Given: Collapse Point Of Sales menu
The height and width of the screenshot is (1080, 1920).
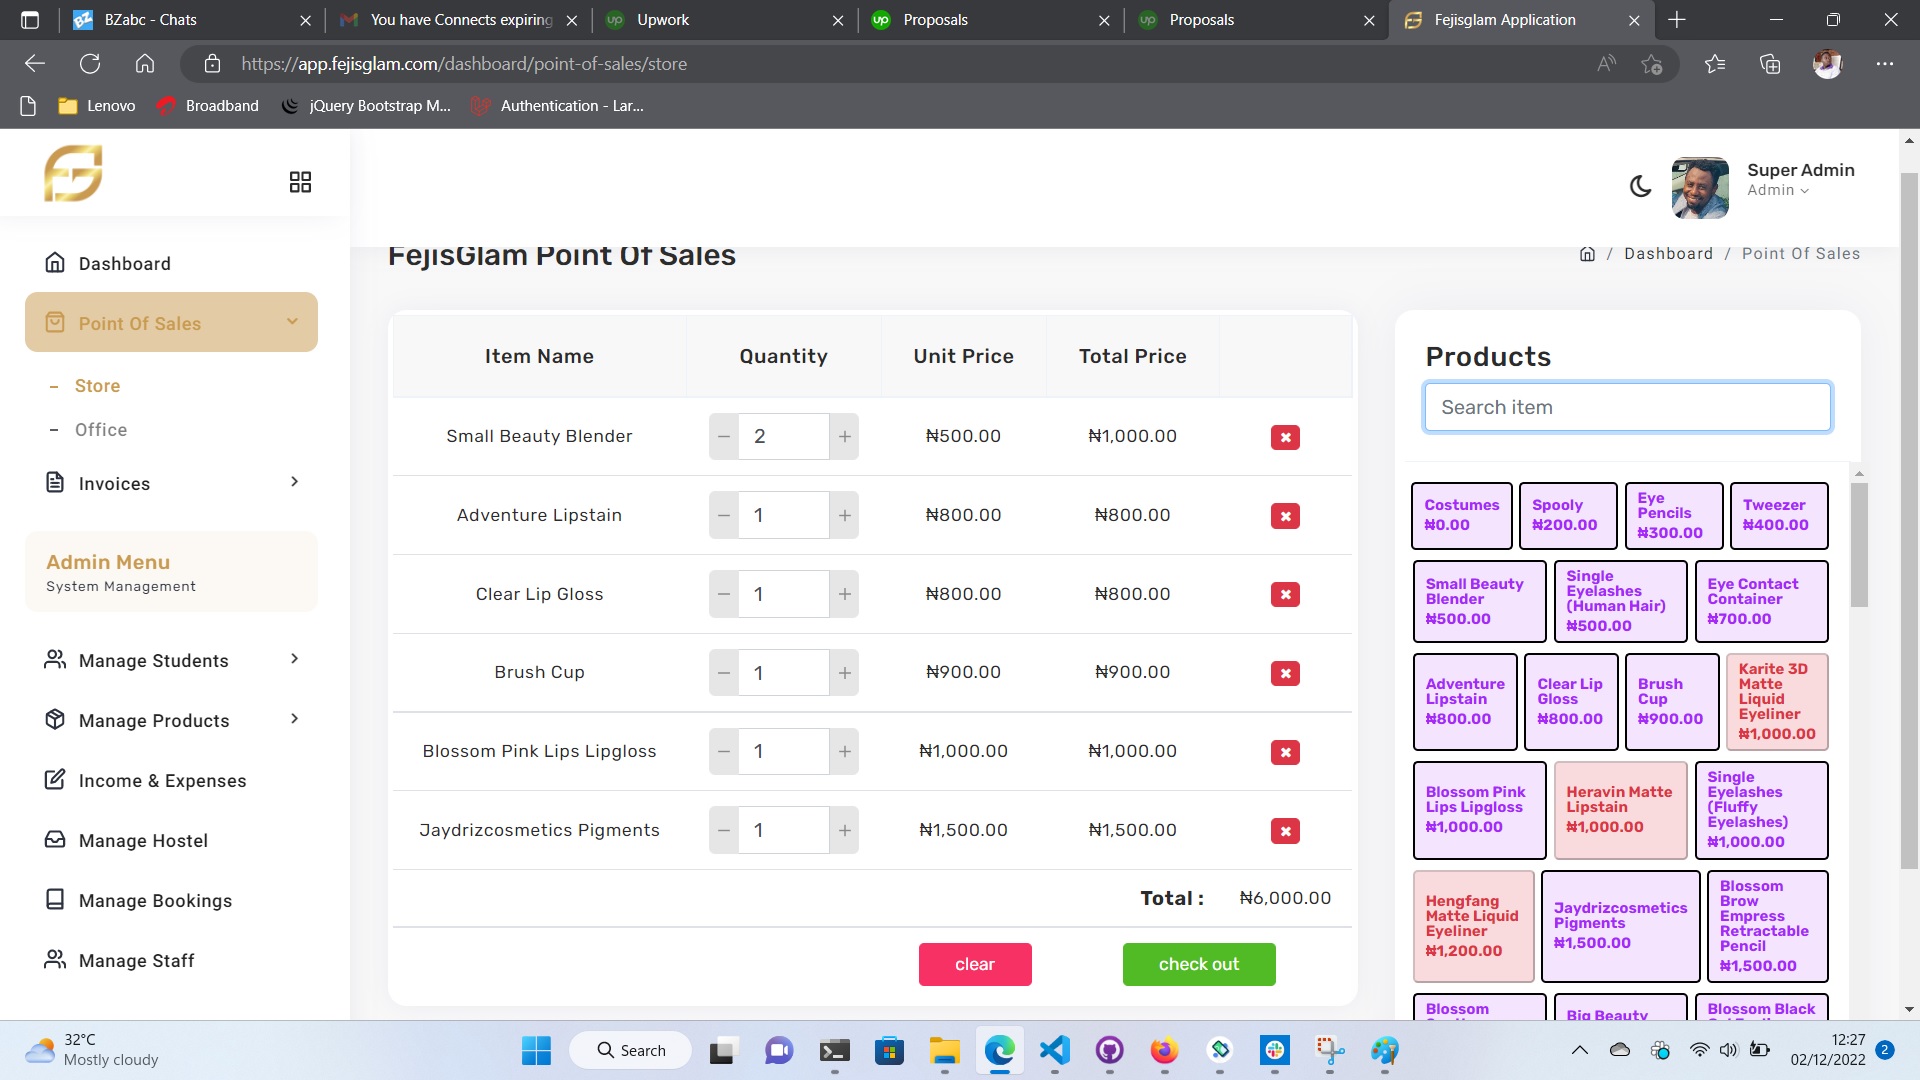Looking at the screenshot, I should [292, 322].
